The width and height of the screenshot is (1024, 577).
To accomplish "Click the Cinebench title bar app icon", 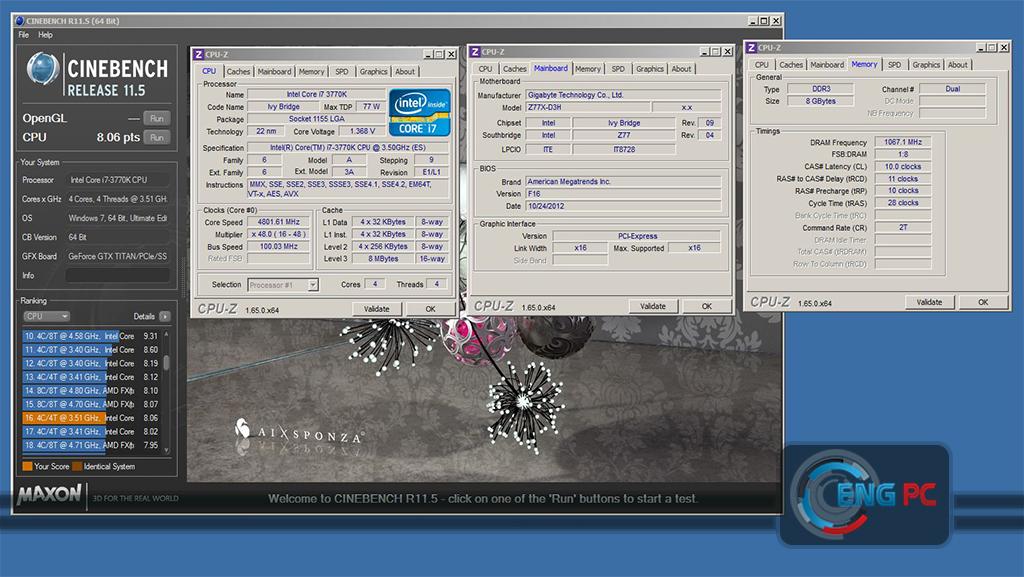I will [x=19, y=21].
